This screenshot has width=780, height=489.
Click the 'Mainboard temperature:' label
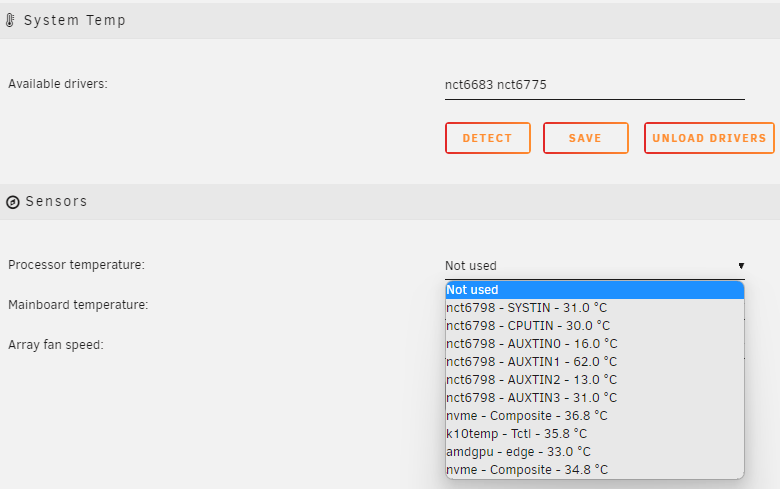[78, 305]
